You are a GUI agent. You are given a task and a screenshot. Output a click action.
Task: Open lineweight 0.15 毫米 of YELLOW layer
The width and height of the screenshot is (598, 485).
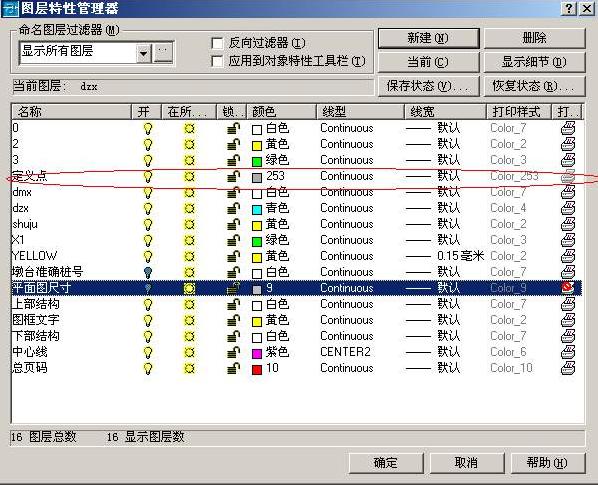point(445,256)
